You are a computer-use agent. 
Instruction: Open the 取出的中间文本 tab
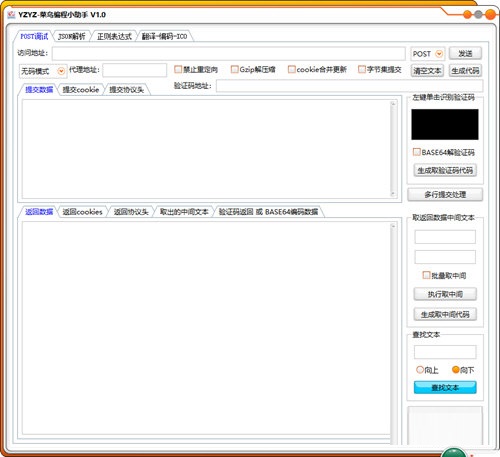click(x=184, y=212)
